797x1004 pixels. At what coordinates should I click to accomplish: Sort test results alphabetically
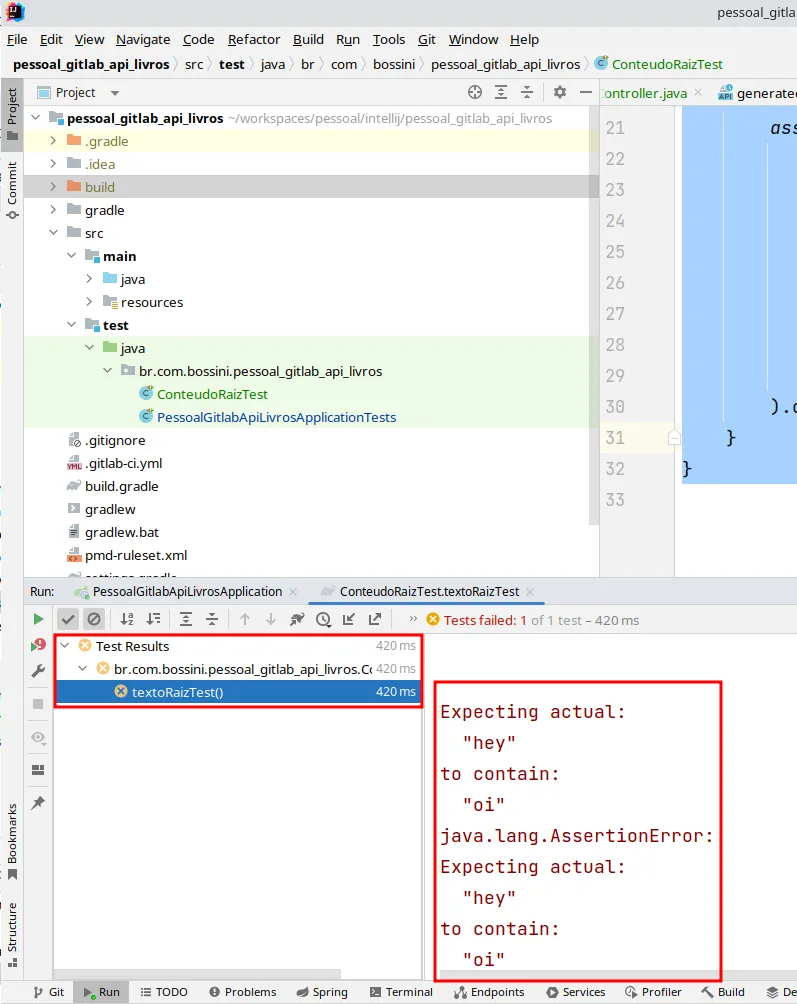pos(127,619)
